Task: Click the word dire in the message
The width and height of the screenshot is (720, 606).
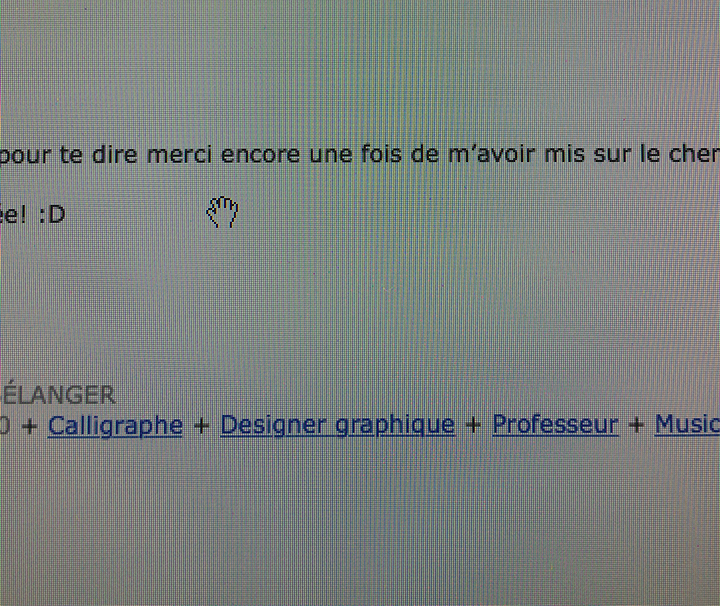Action: [x=114, y=154]
